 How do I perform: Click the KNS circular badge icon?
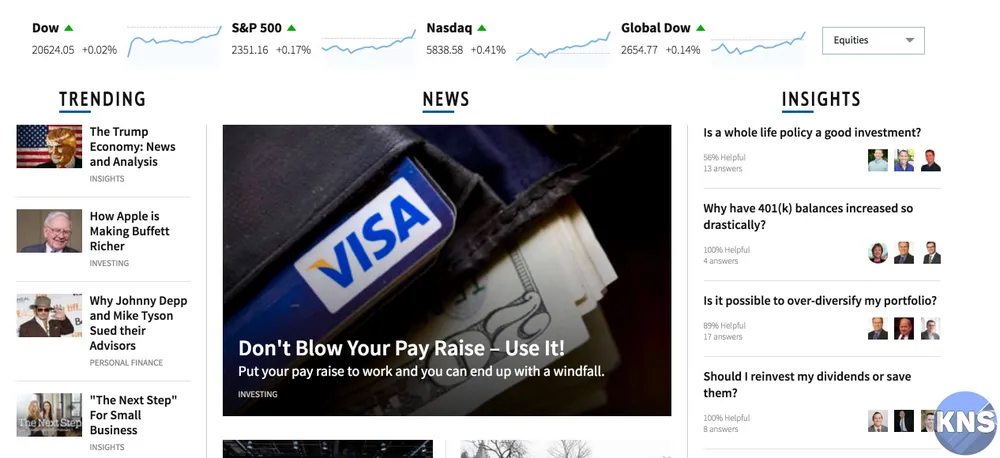point(967,422)
